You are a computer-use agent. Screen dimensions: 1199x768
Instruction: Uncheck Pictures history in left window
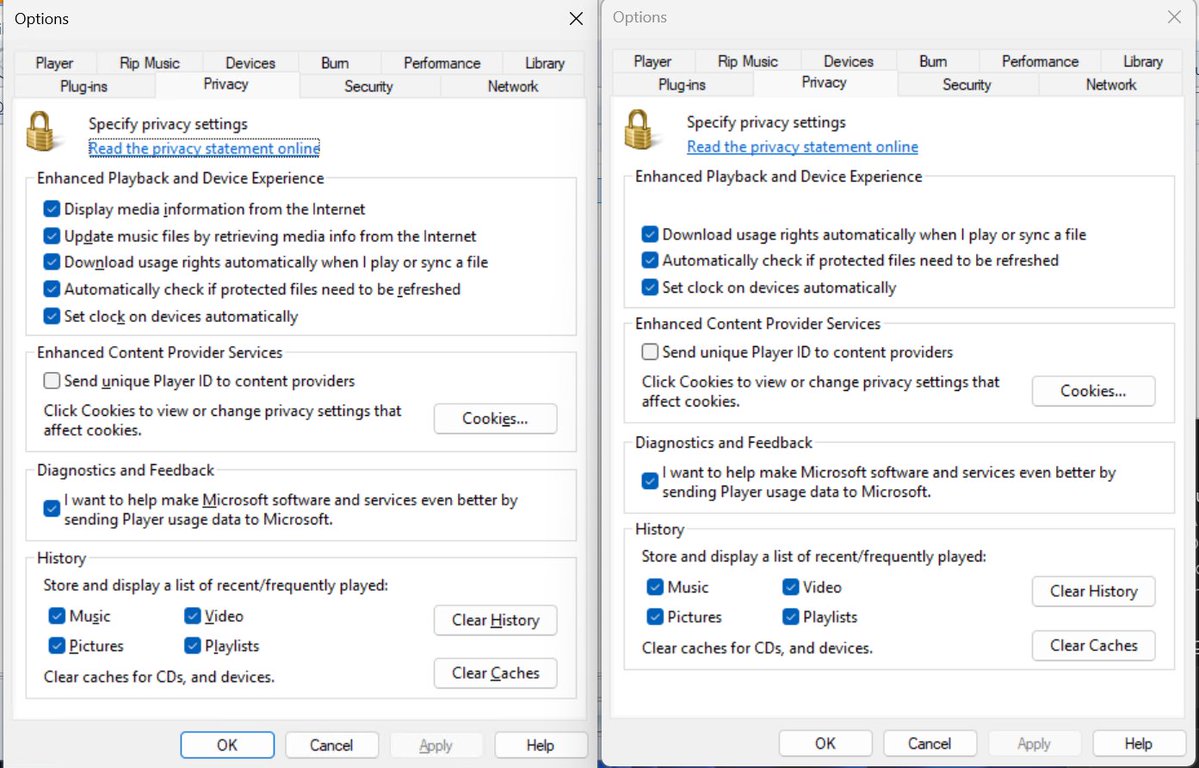point(57,646)
